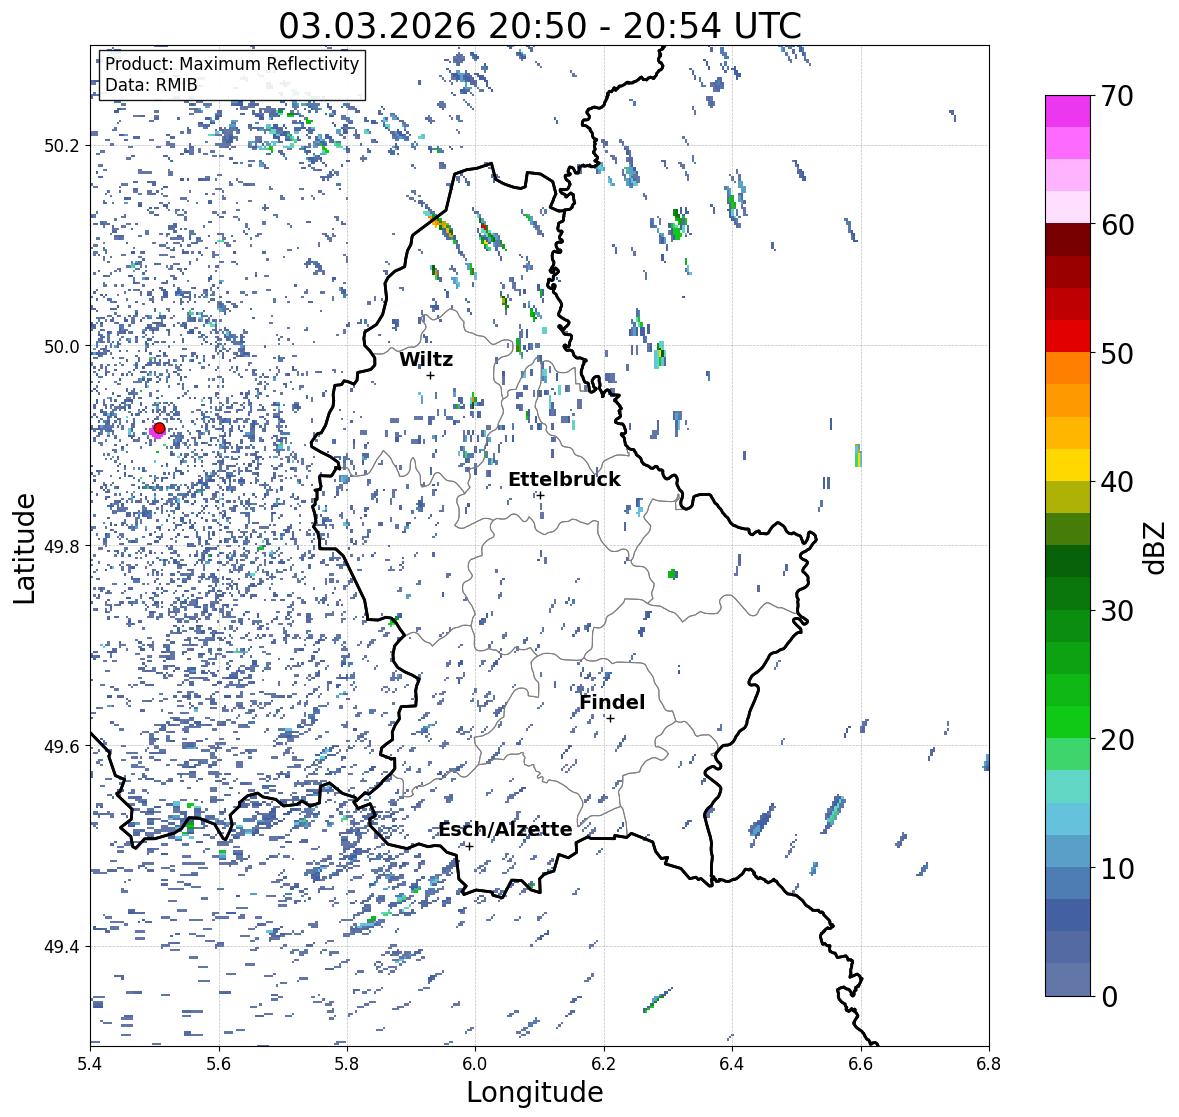1179x1117 pixels.
Task: Click the 0 colorbar tick label
Action: 1109,997
